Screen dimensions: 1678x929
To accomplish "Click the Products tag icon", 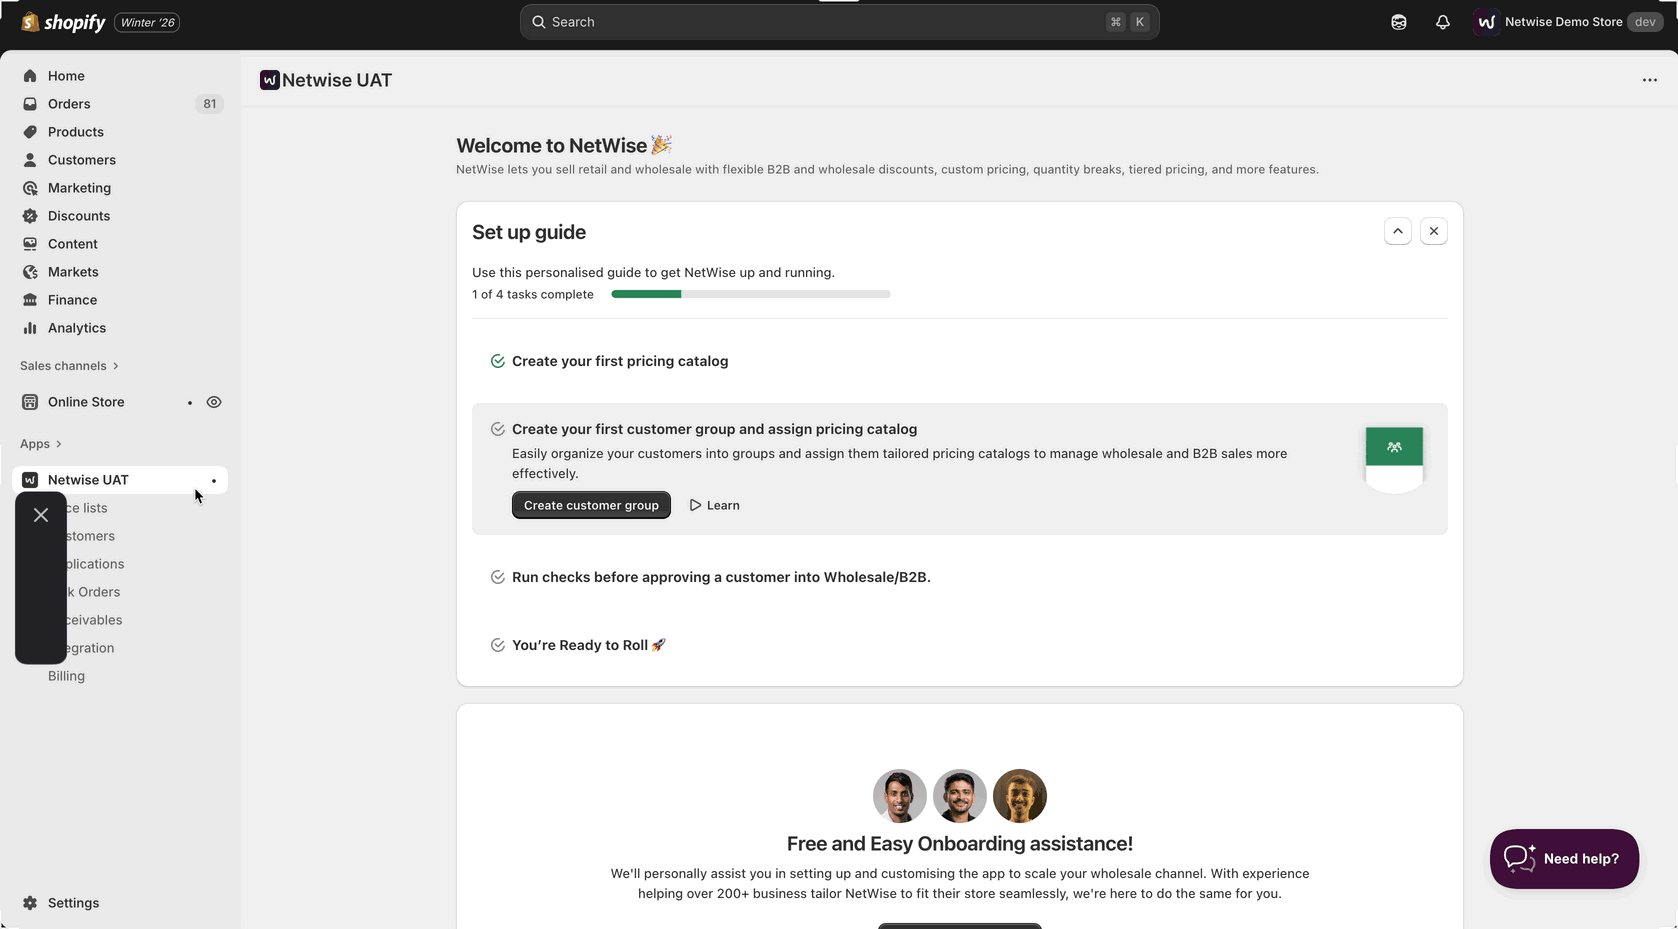I will click(30, 132).
